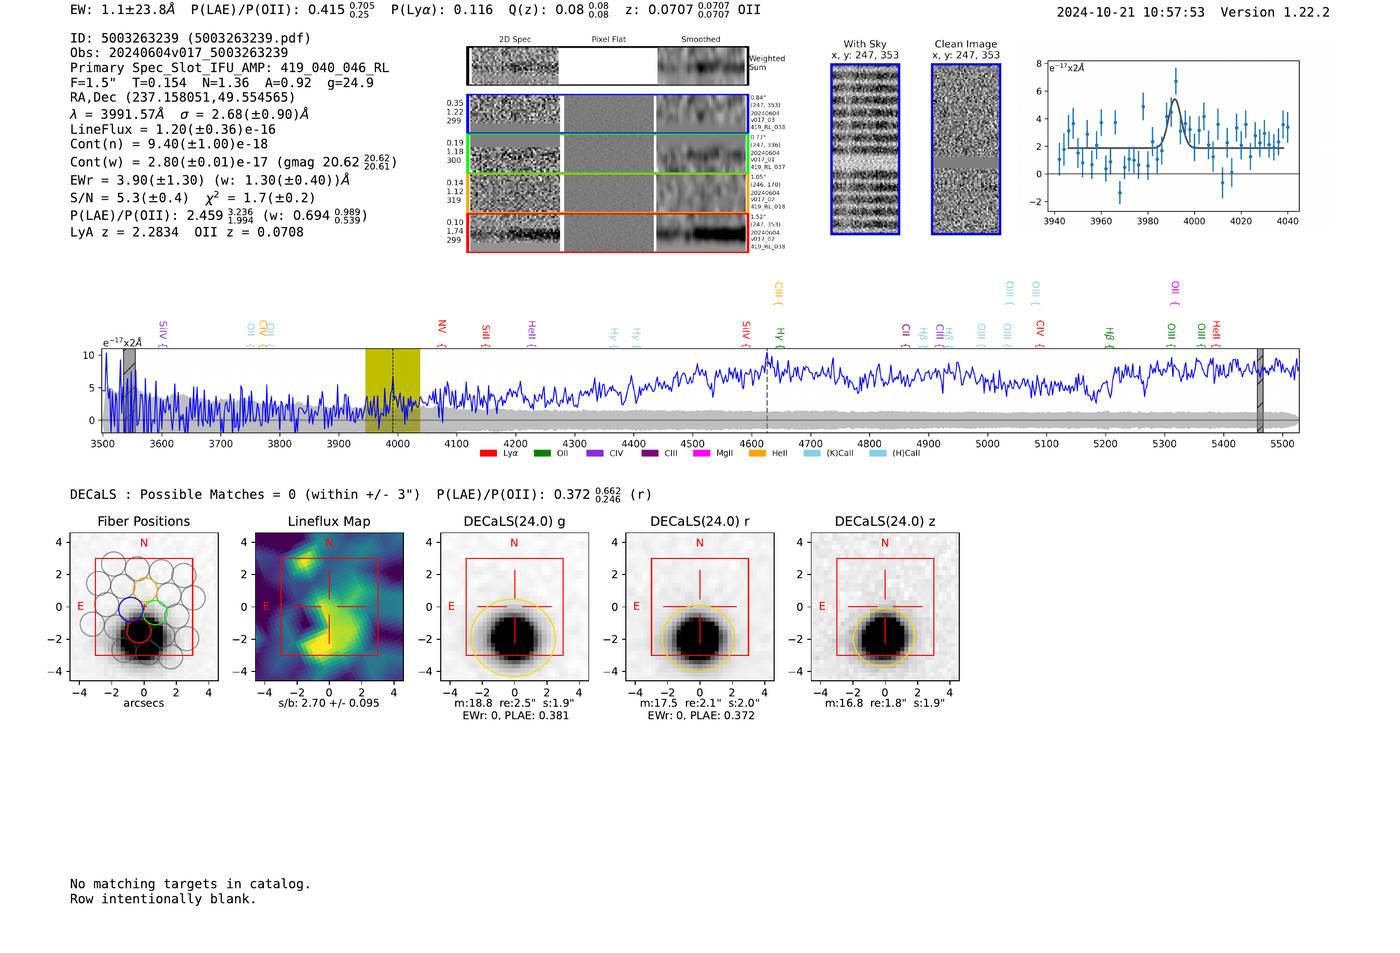Image resolution: width=1400 pixels, height=953 pixels.
Task: Select the orange HeII legend swatch
Action: point(757,453)
